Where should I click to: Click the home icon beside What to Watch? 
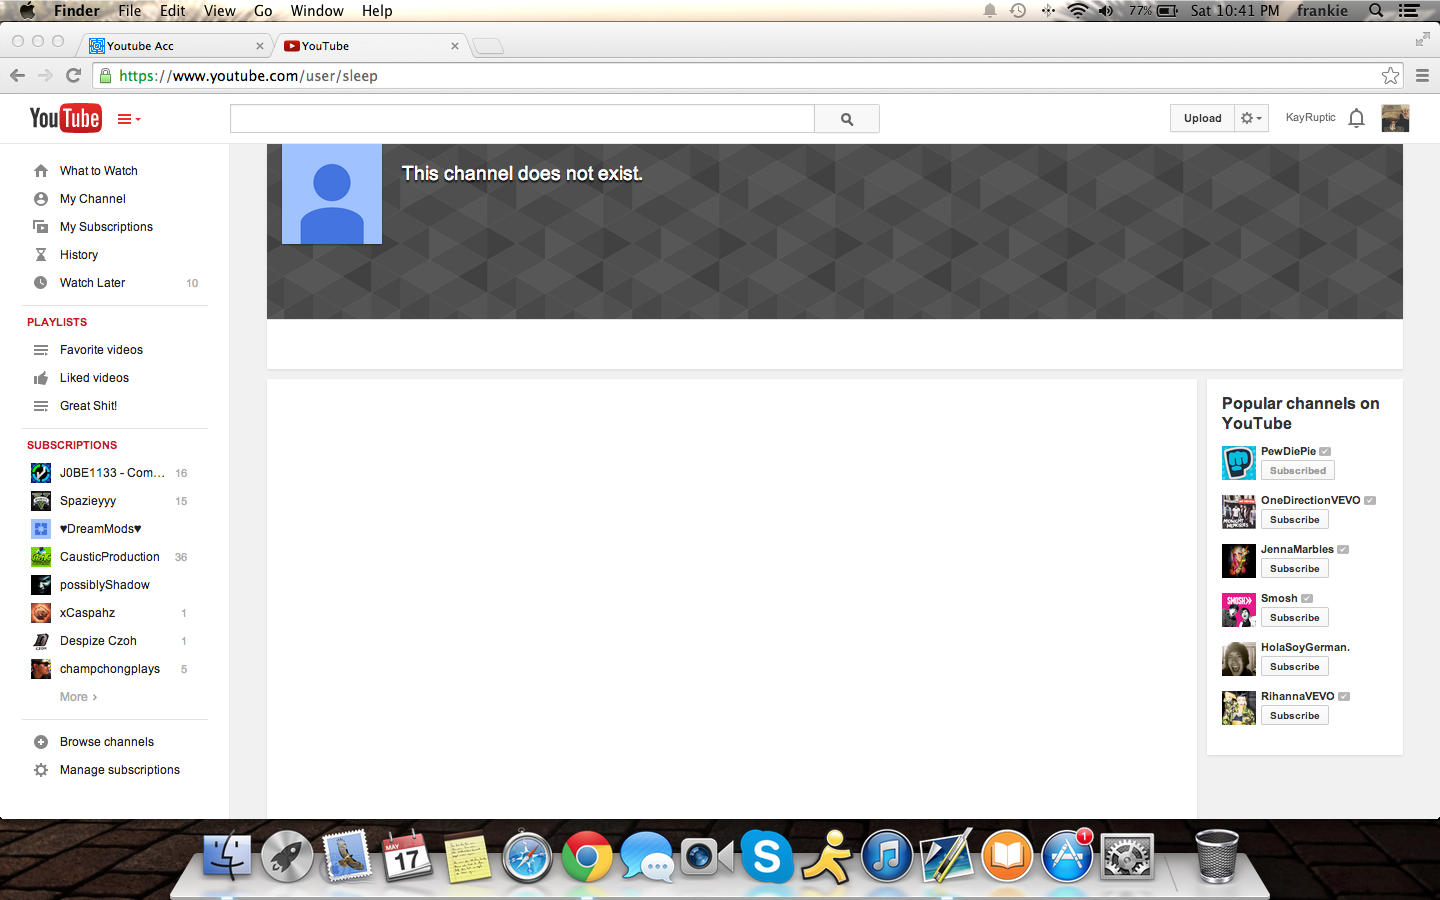tap(41, 171)
